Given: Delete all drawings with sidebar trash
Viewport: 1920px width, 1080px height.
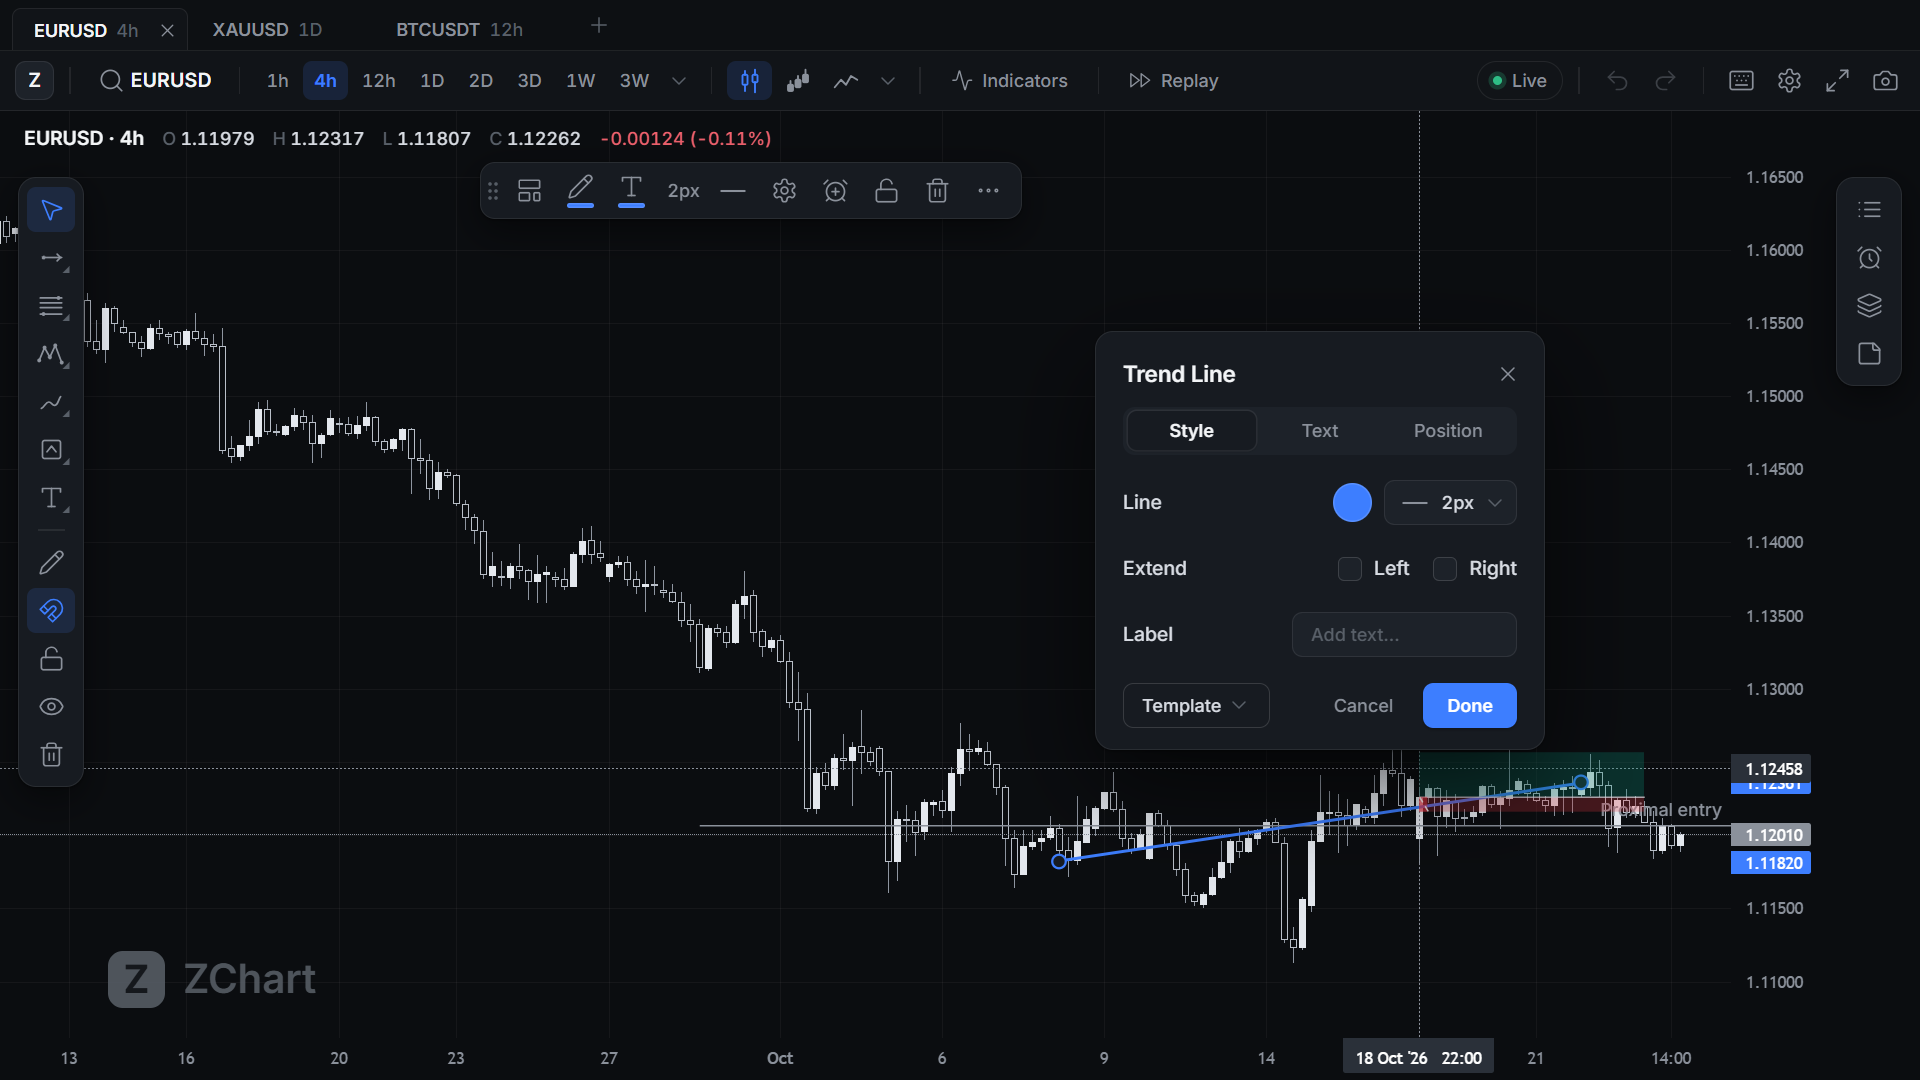Looking at the screenshot, I should tap(51, 754).
